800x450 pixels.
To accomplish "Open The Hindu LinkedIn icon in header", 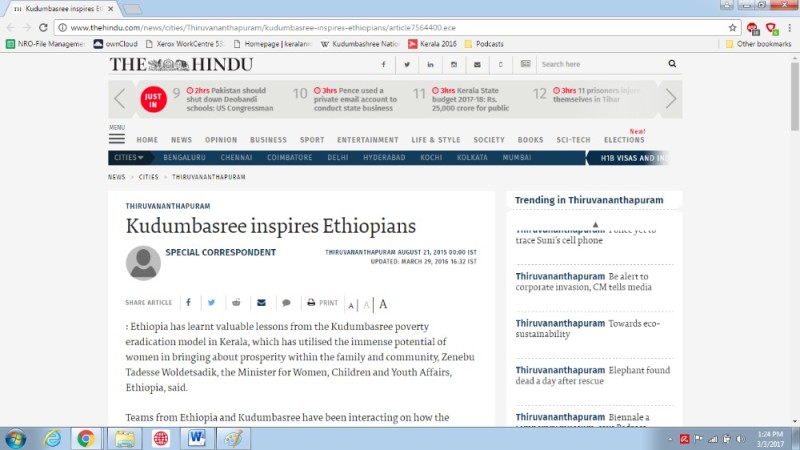I will tap(430, 64).
